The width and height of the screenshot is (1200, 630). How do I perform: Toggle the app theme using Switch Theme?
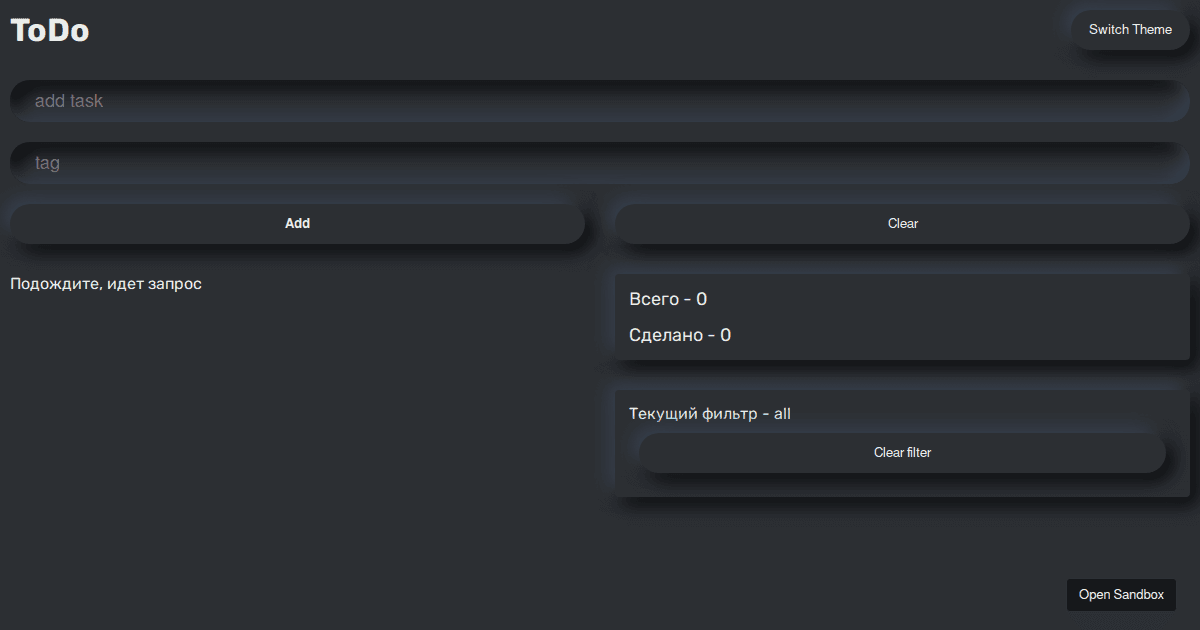coord(1129,29)
